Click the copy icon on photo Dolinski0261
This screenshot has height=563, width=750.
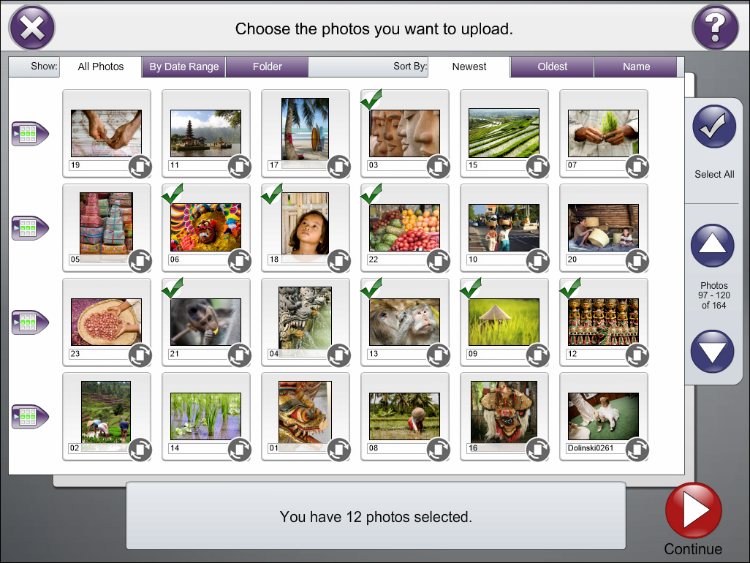point(637,450)
